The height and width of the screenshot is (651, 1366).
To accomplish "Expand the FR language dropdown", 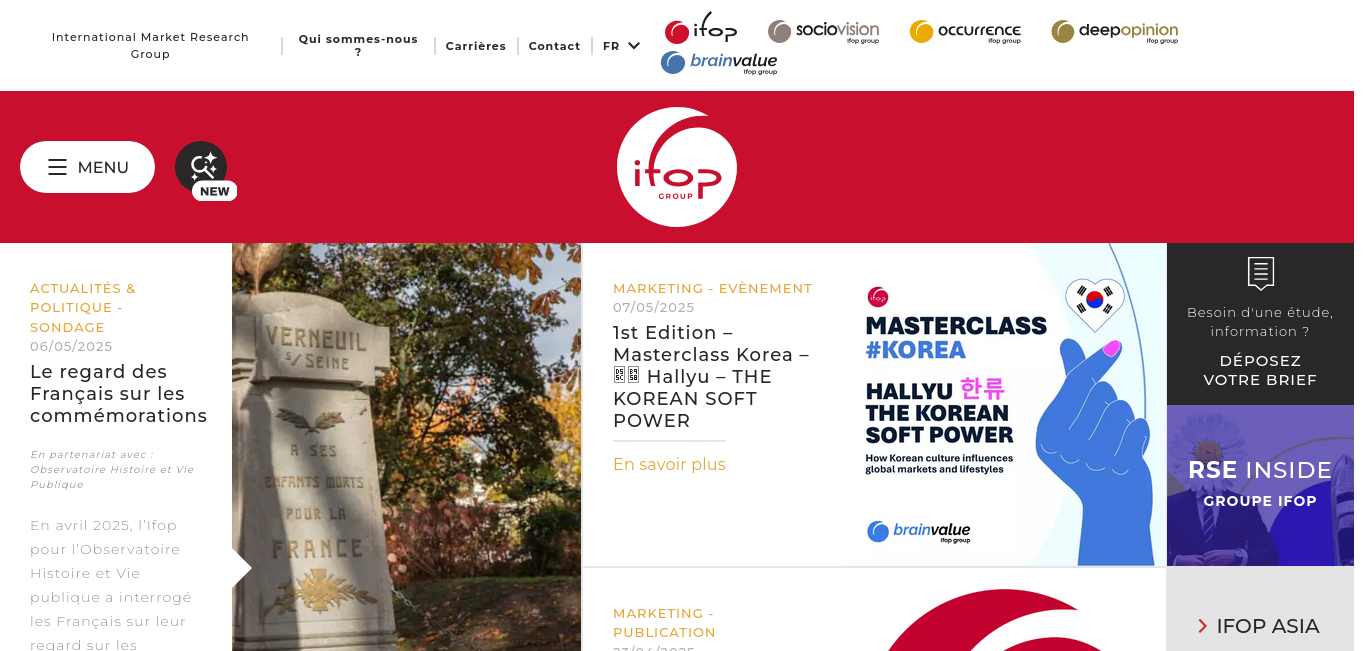I will click(x=621, y=46).
